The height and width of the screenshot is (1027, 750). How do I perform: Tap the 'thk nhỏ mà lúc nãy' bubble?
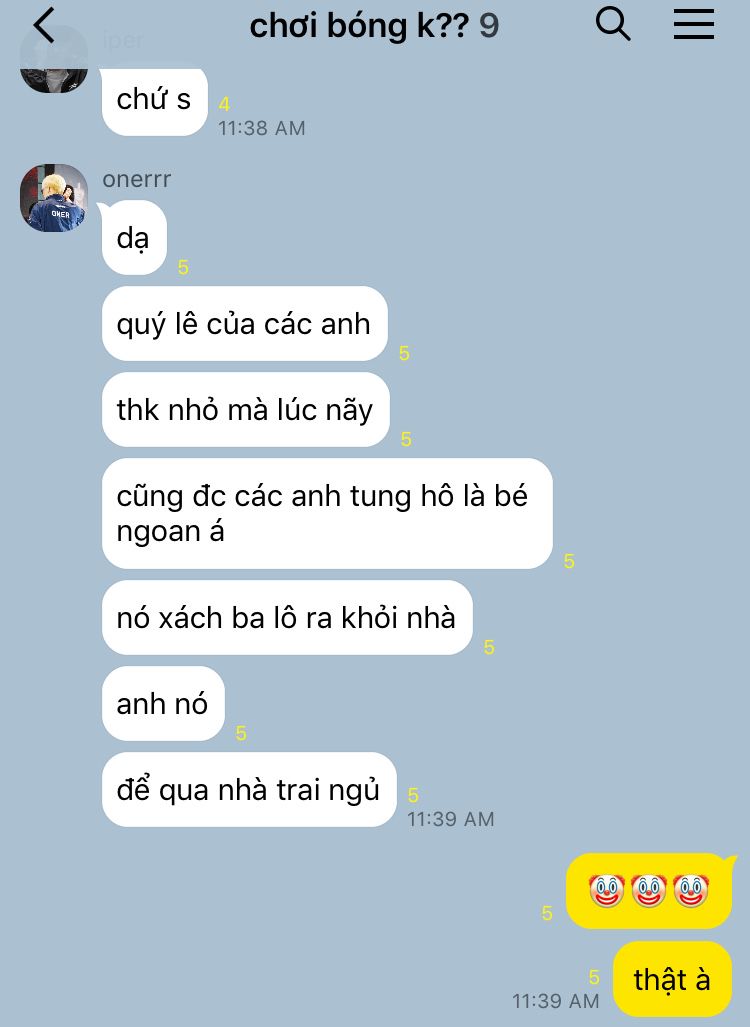pyautogui.click(x=246, y=409)
